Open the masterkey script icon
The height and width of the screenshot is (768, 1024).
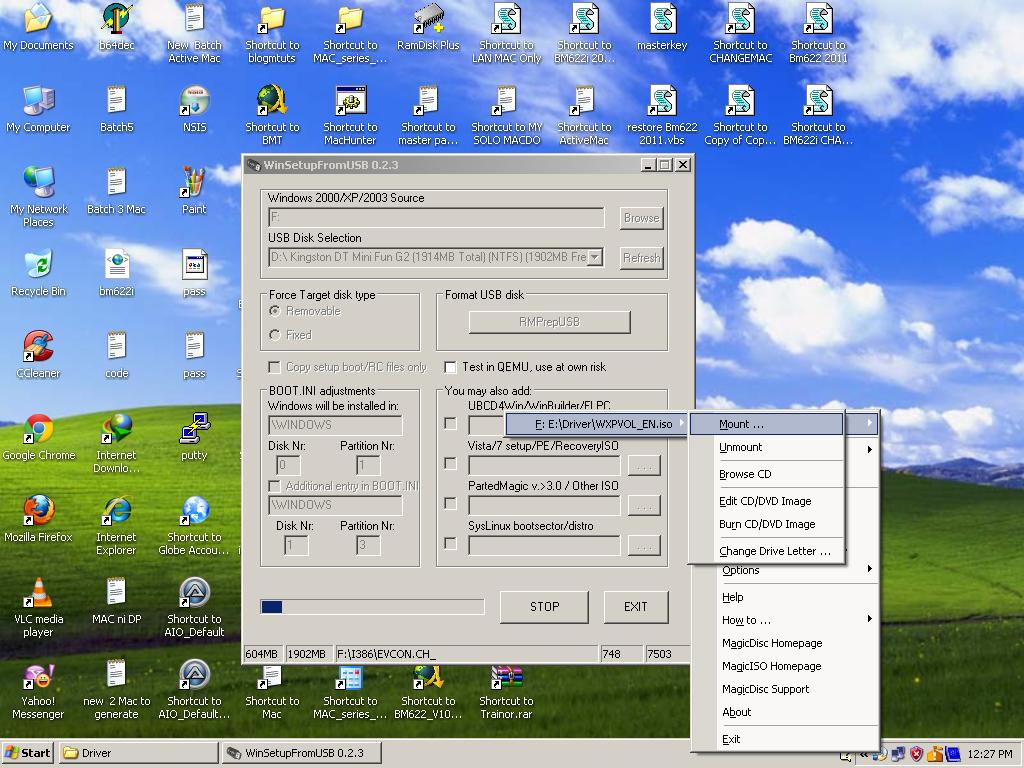(x=662, y=26)
